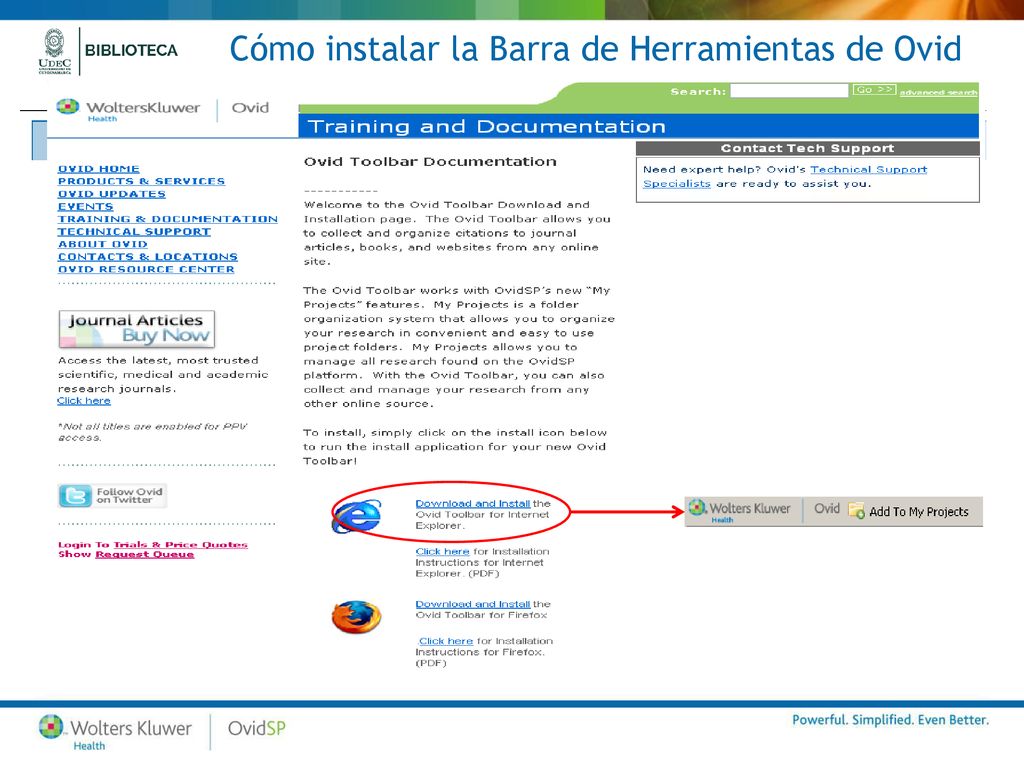The height and width of the screenshot is (768, 1024).
Task: Click the Wolters Kluwer logo in Ovid toolbar
Action: [x=740, y=511]
